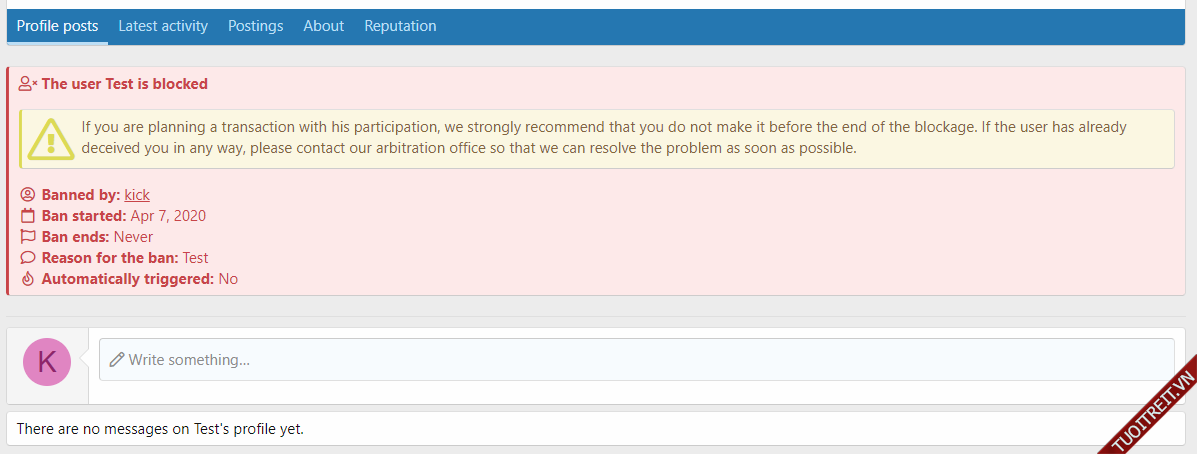Open the Profile posts tab

pyautogui.click(x=57, y=26)
